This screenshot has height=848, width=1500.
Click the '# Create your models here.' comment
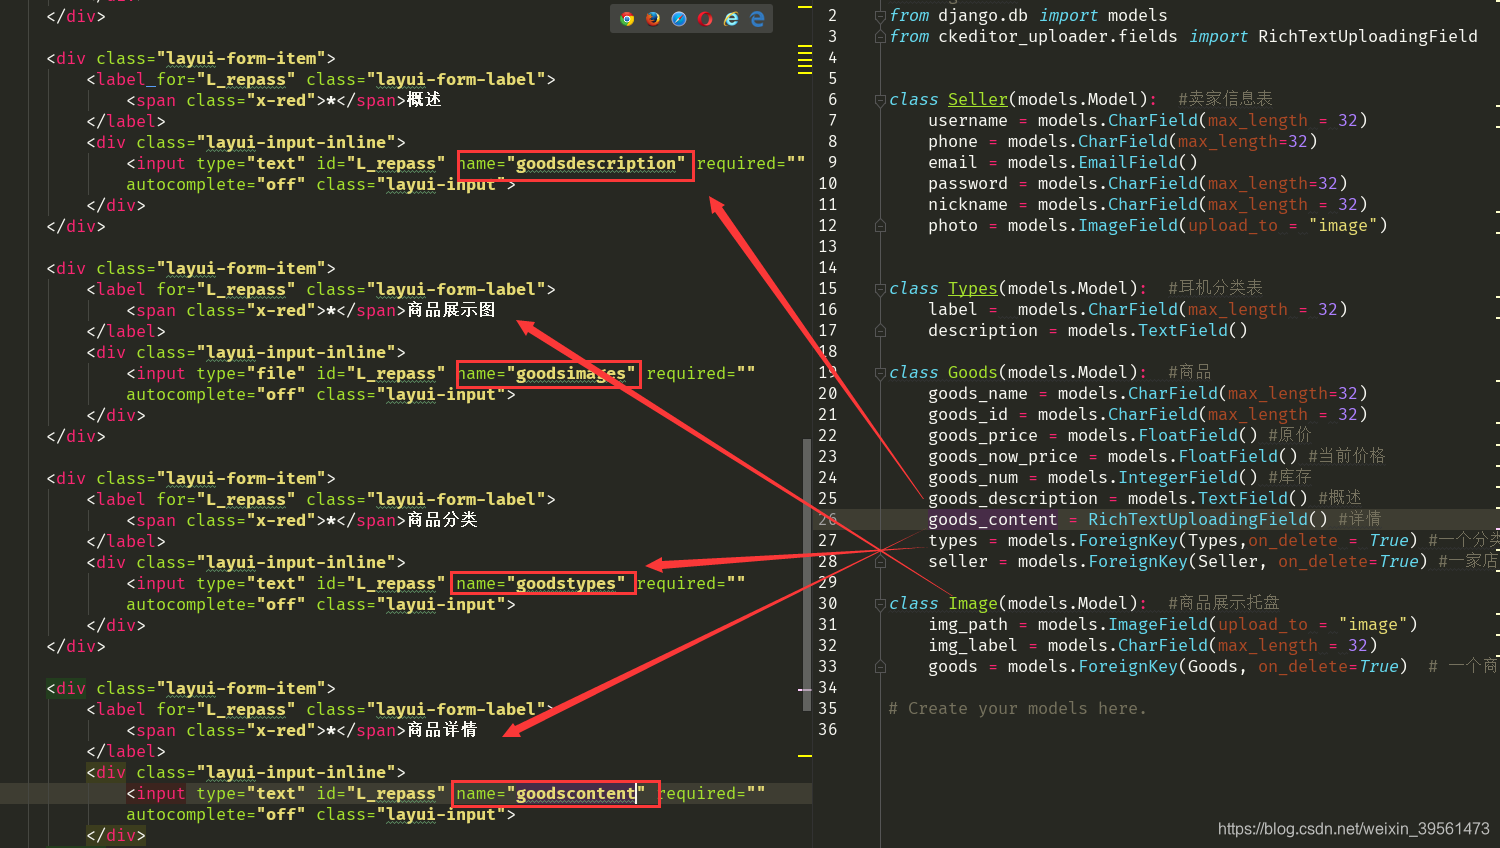click(x=1017, y=709)
